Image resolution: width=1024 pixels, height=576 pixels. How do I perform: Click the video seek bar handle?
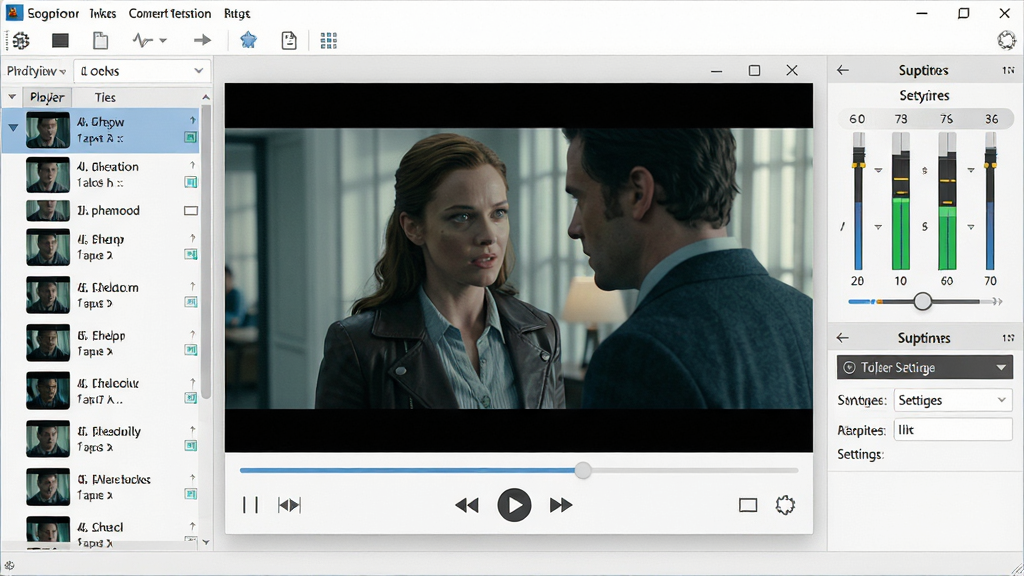click(583, 470)
